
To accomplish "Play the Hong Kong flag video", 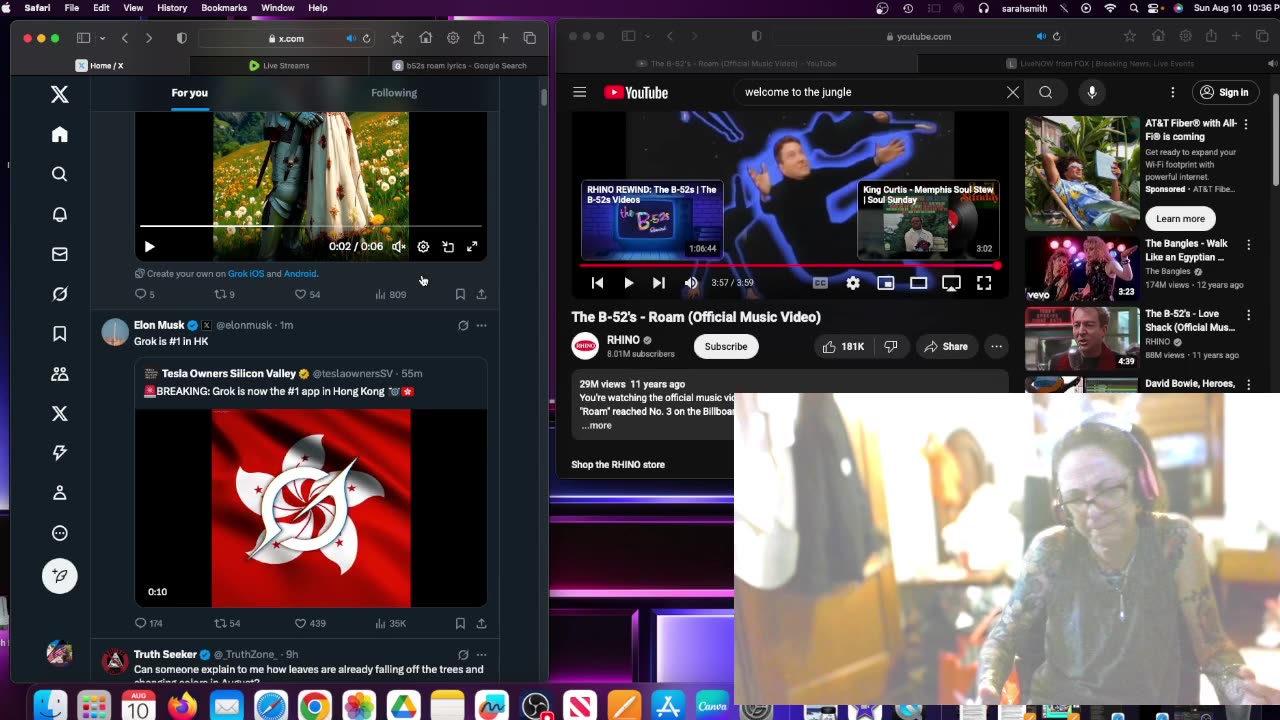I will pos(311,508).
